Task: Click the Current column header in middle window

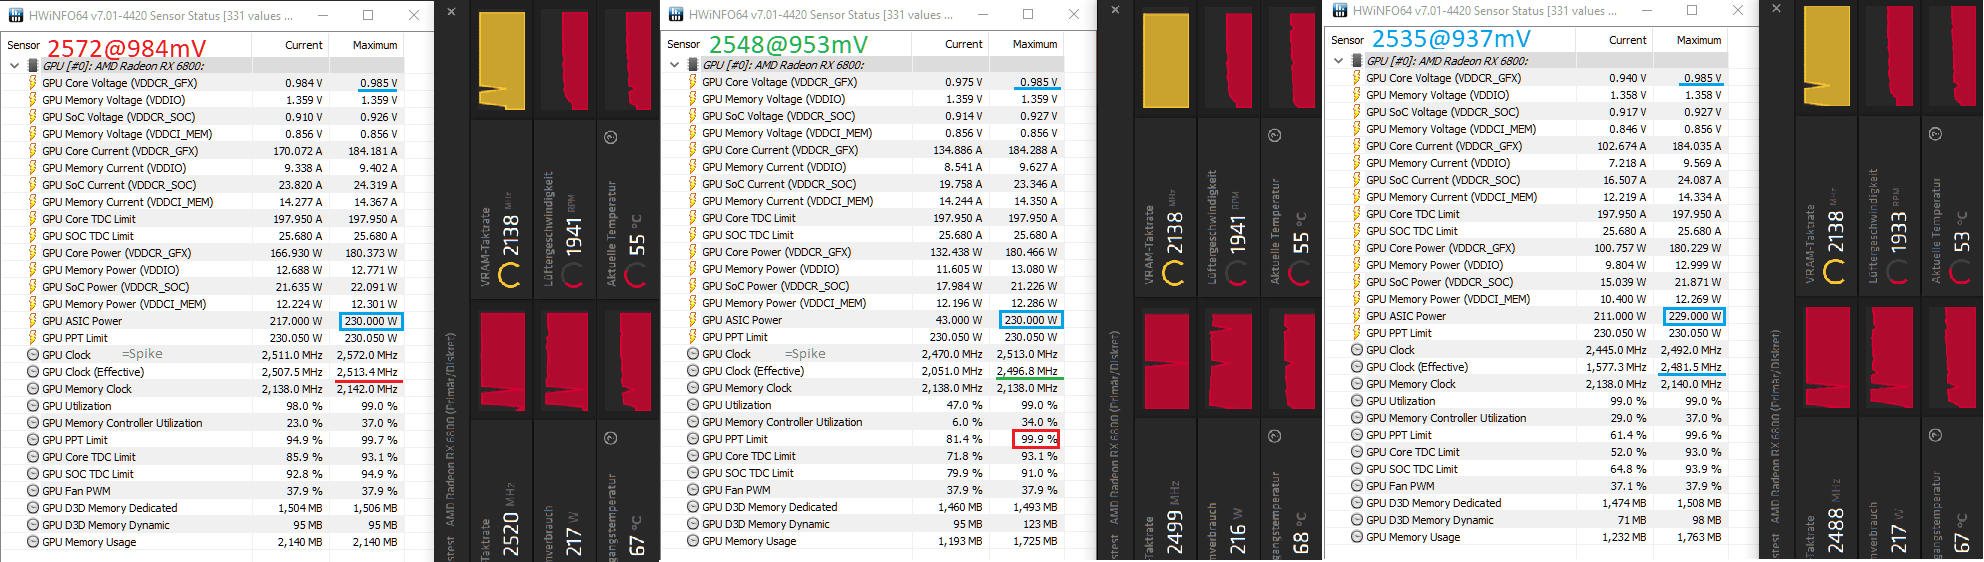Action: (x=964, y=44)
